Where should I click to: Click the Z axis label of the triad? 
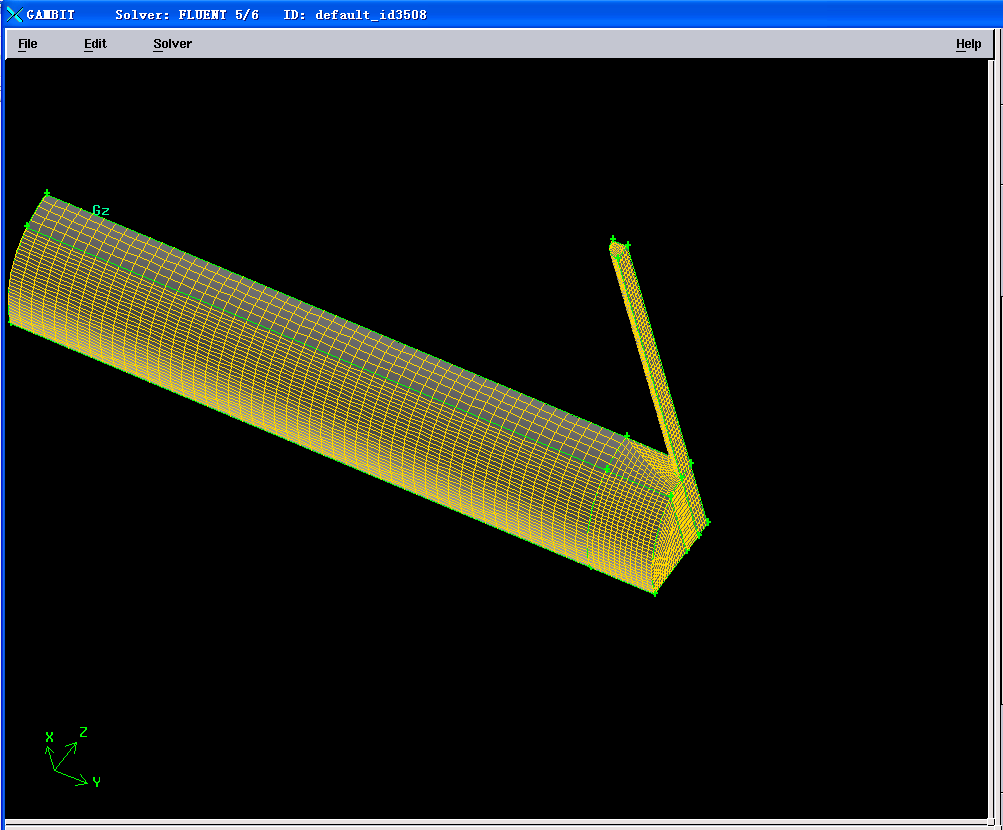[84, 732]
